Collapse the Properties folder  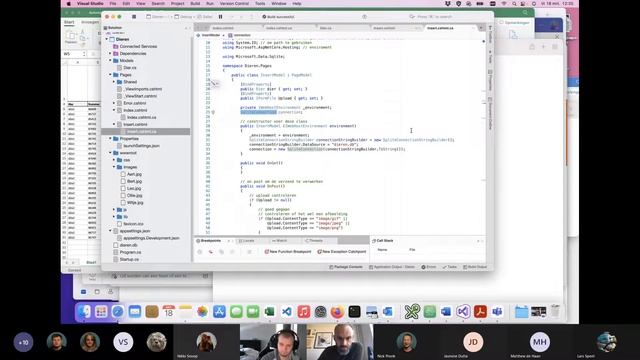[110, 139]
